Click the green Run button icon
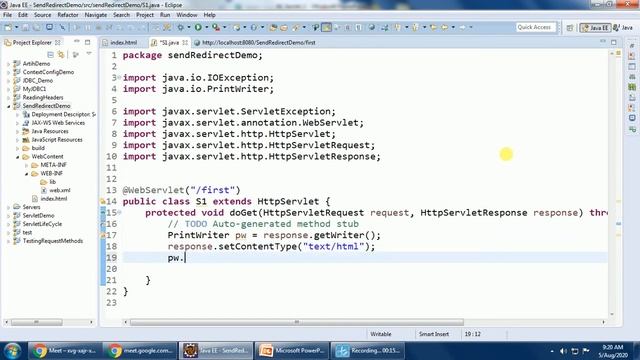This screenshot has width=640, height=360. pyautogui.click(x=198, y=27)
